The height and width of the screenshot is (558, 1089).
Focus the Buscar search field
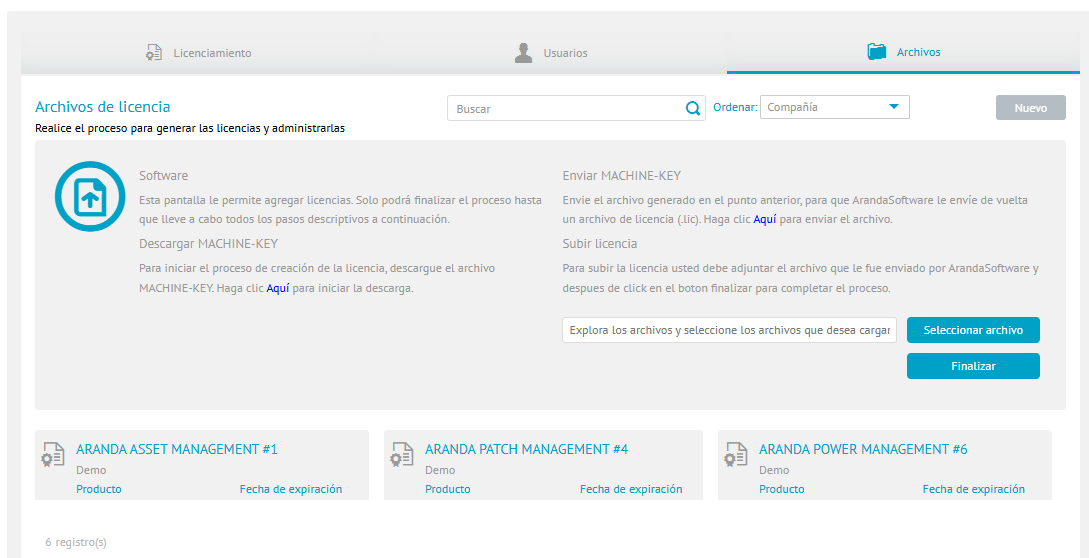(576, 108)
